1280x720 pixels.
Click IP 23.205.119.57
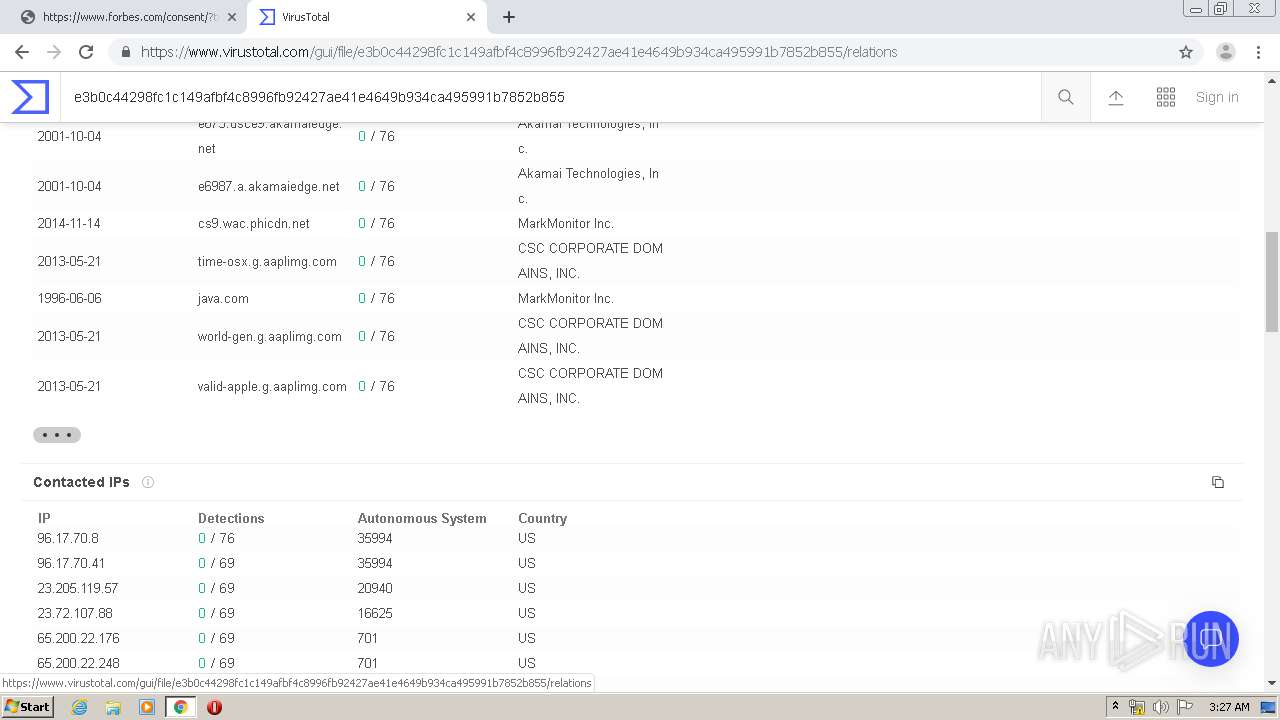click(x=77, y=588)
